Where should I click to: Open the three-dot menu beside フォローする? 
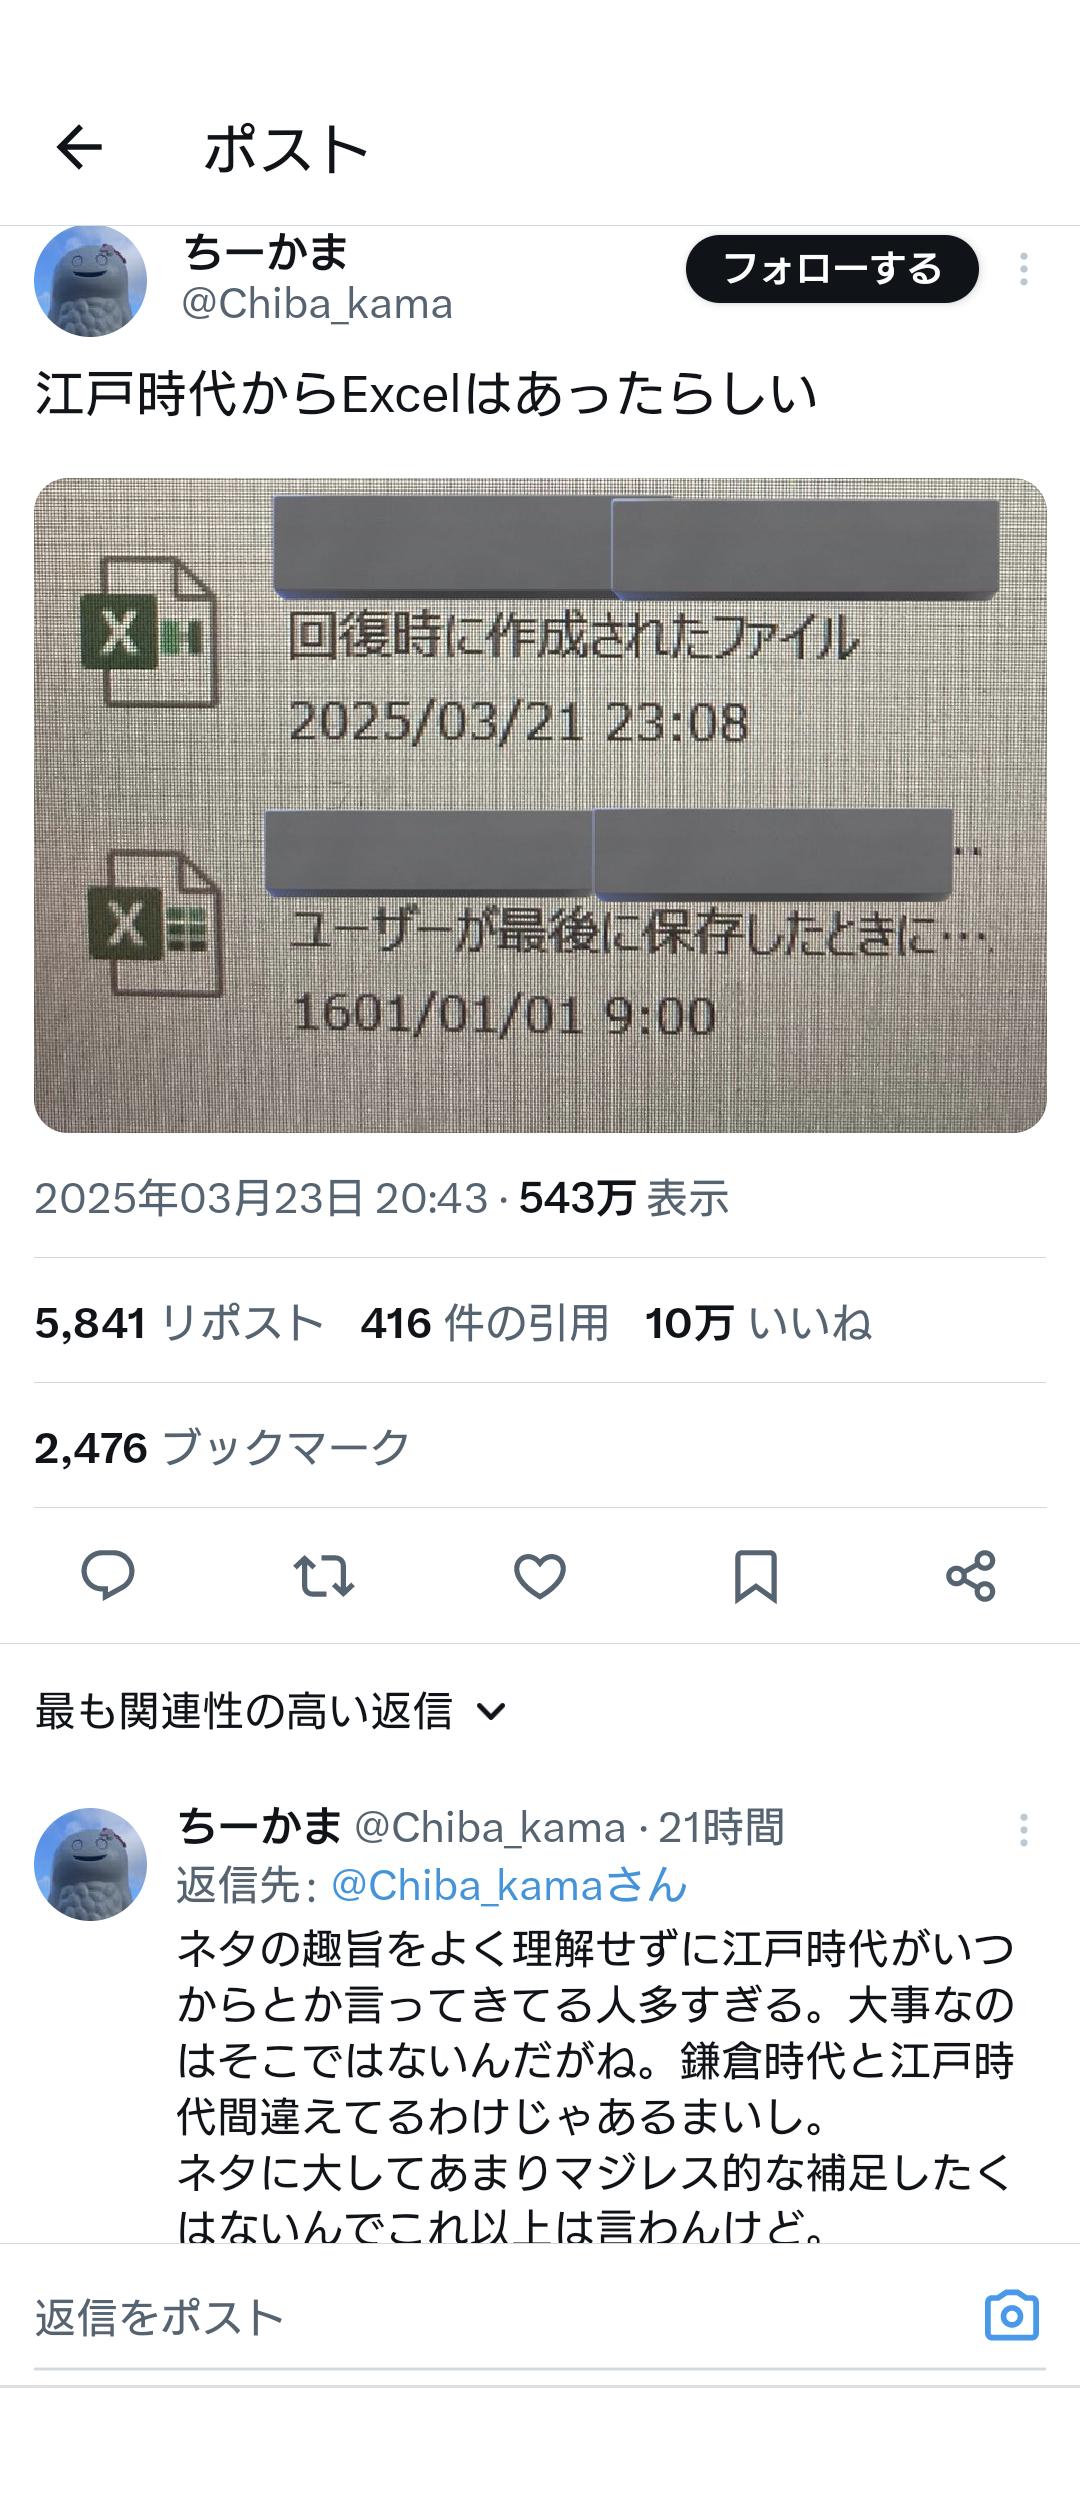1023,269
